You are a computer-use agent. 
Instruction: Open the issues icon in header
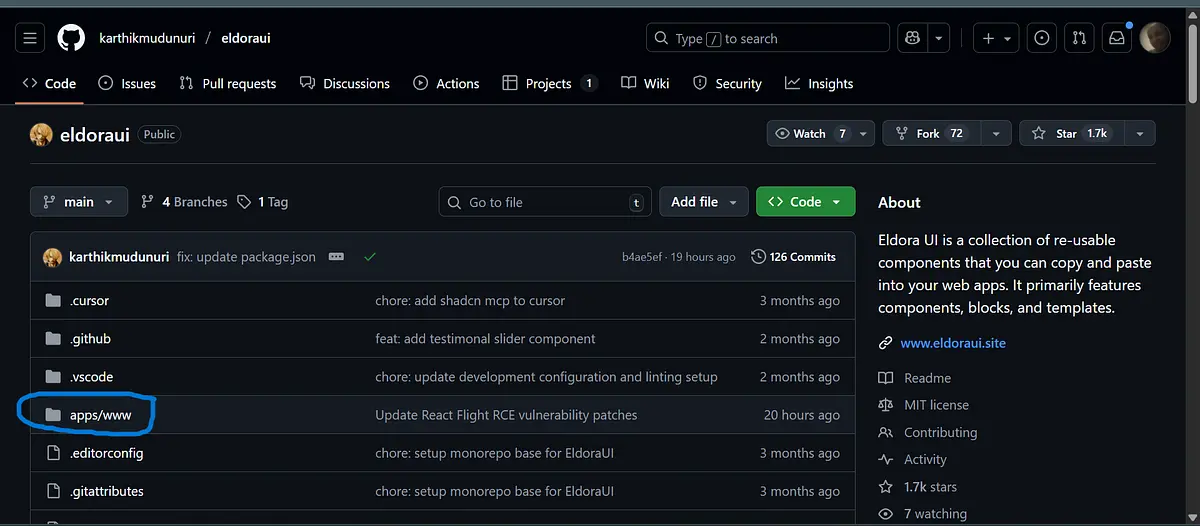[1042, 38]
